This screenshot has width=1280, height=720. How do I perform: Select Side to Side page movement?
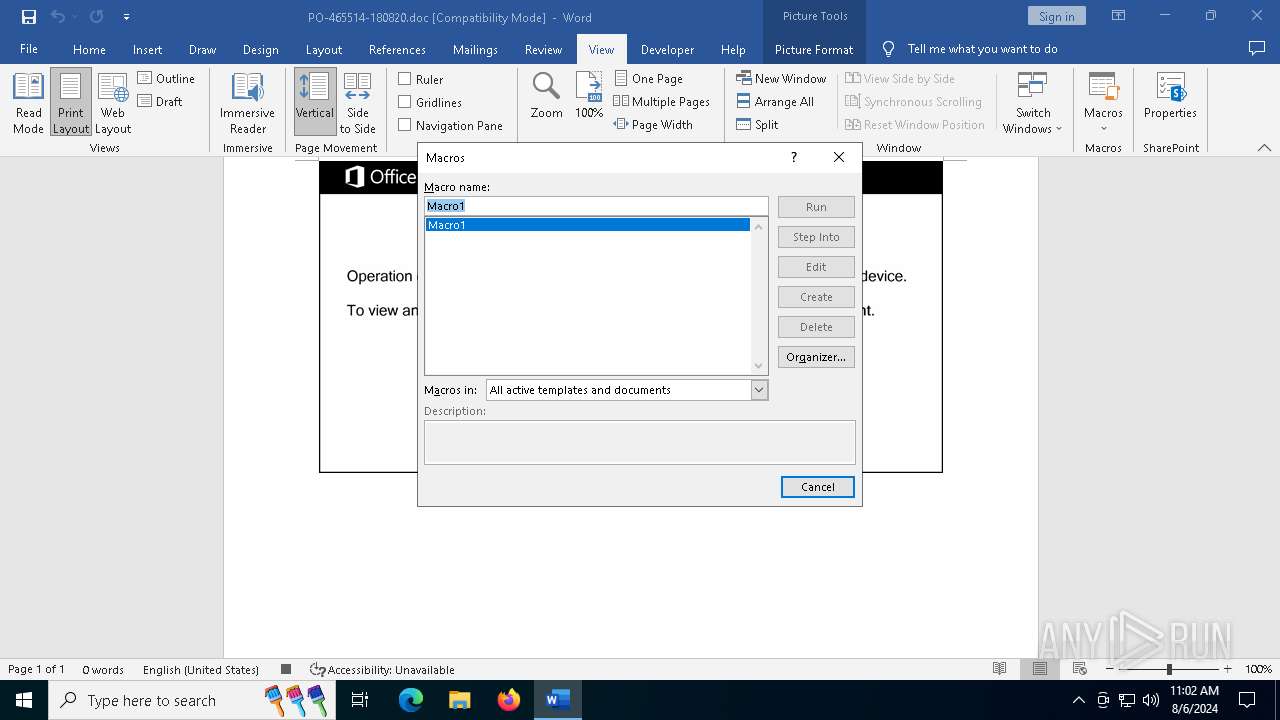click(x=358, y=103)
